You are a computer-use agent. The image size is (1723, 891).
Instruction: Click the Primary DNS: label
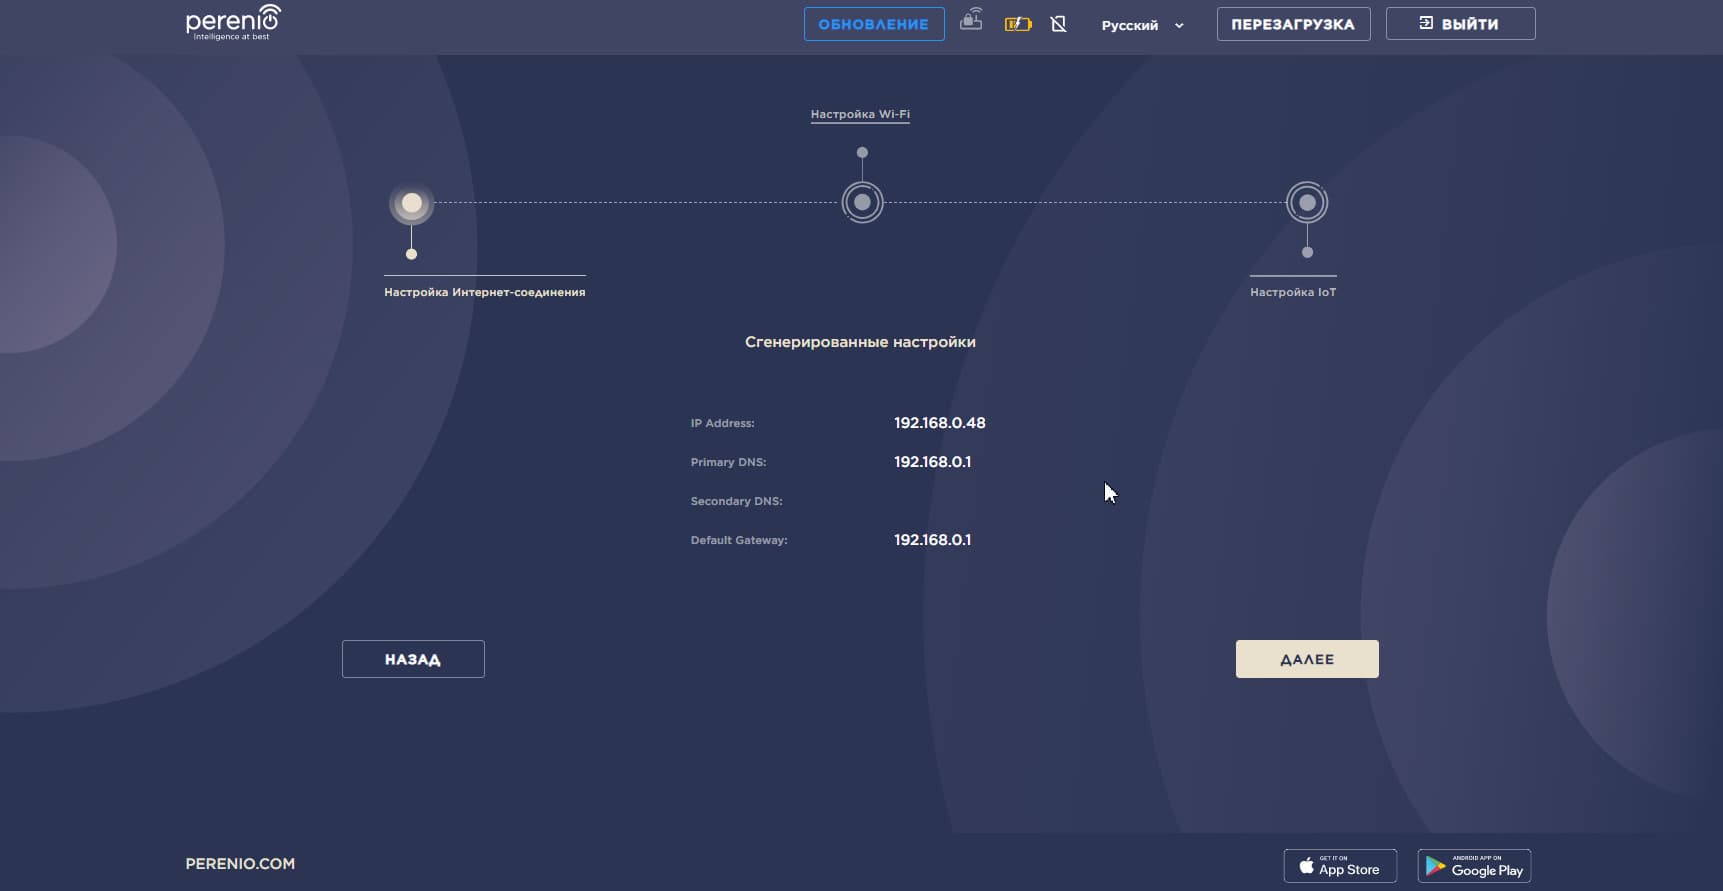[x=729, y=462]
